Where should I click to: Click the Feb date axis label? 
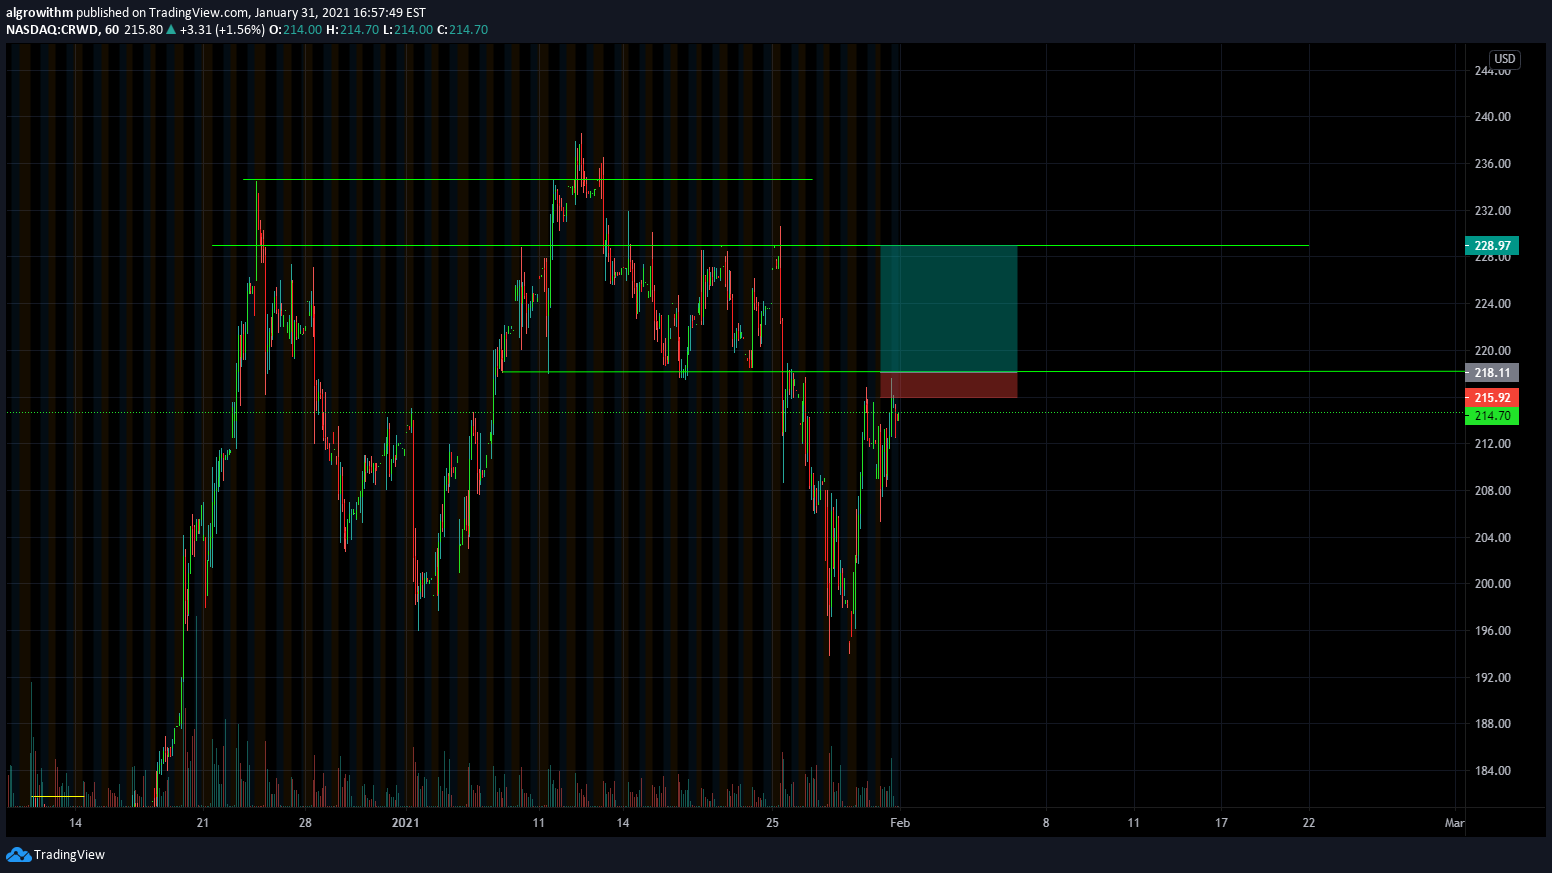900,823
